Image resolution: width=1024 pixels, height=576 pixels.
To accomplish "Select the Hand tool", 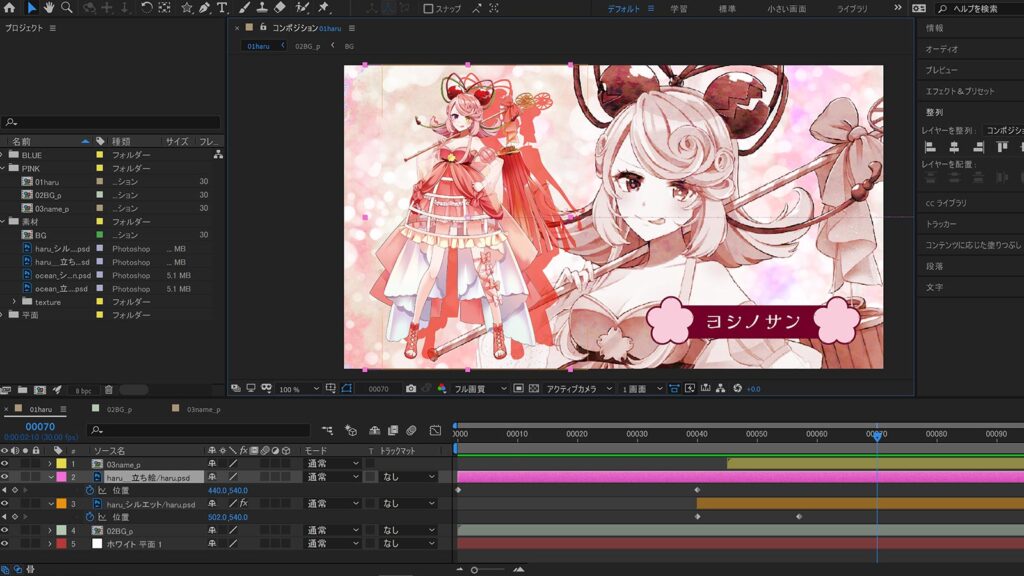I will pos(49,8).
